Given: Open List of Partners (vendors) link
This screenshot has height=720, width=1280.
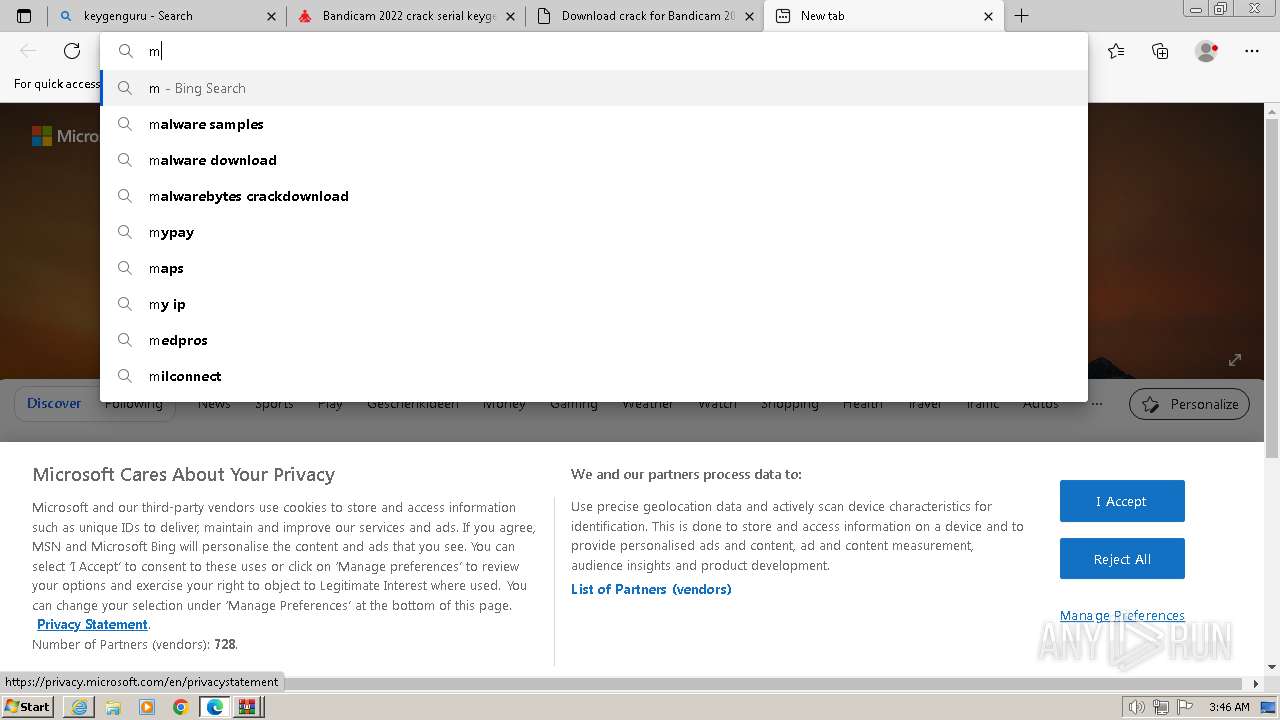Looking at the screenshot, I should pos(651,589).
